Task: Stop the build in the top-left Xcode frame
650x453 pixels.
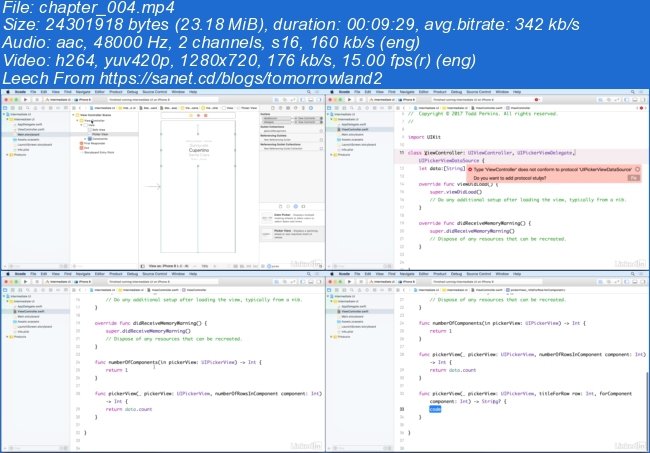Action: [x=36, y=100]
